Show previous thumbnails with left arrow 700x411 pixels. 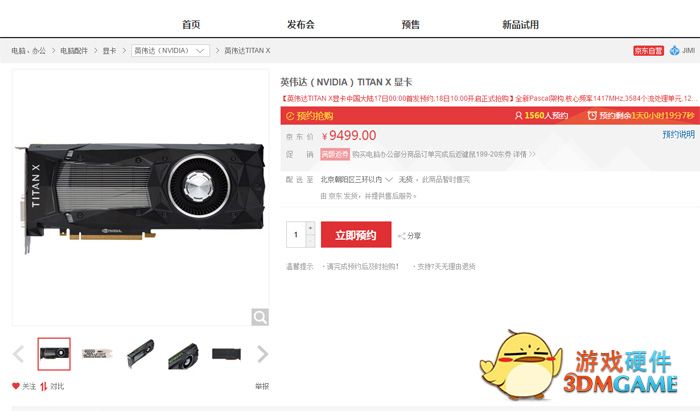point(18,354)
